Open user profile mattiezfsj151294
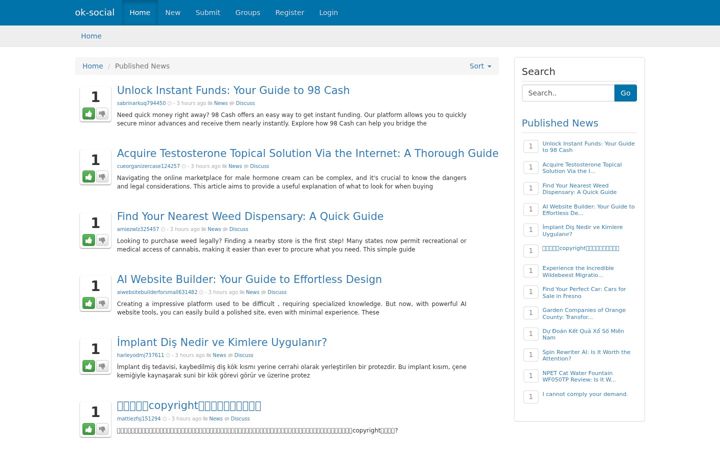 139,419
